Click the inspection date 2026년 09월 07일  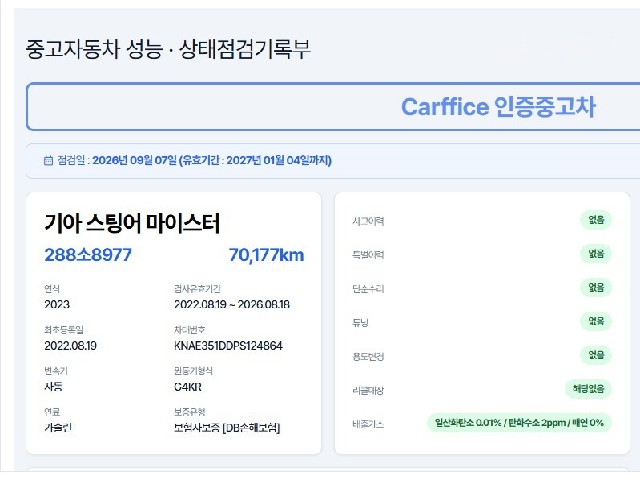134,160
